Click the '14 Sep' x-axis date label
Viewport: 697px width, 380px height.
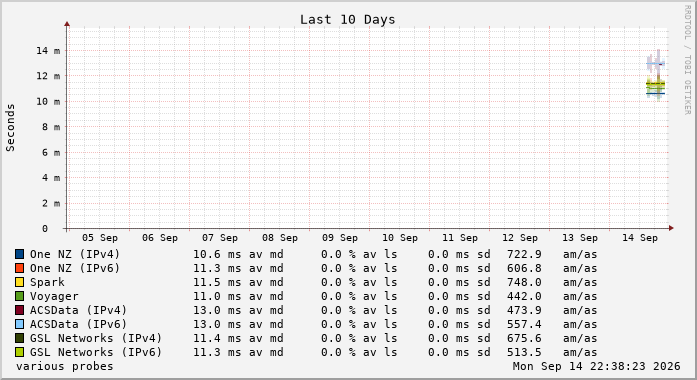pos(640,238)
